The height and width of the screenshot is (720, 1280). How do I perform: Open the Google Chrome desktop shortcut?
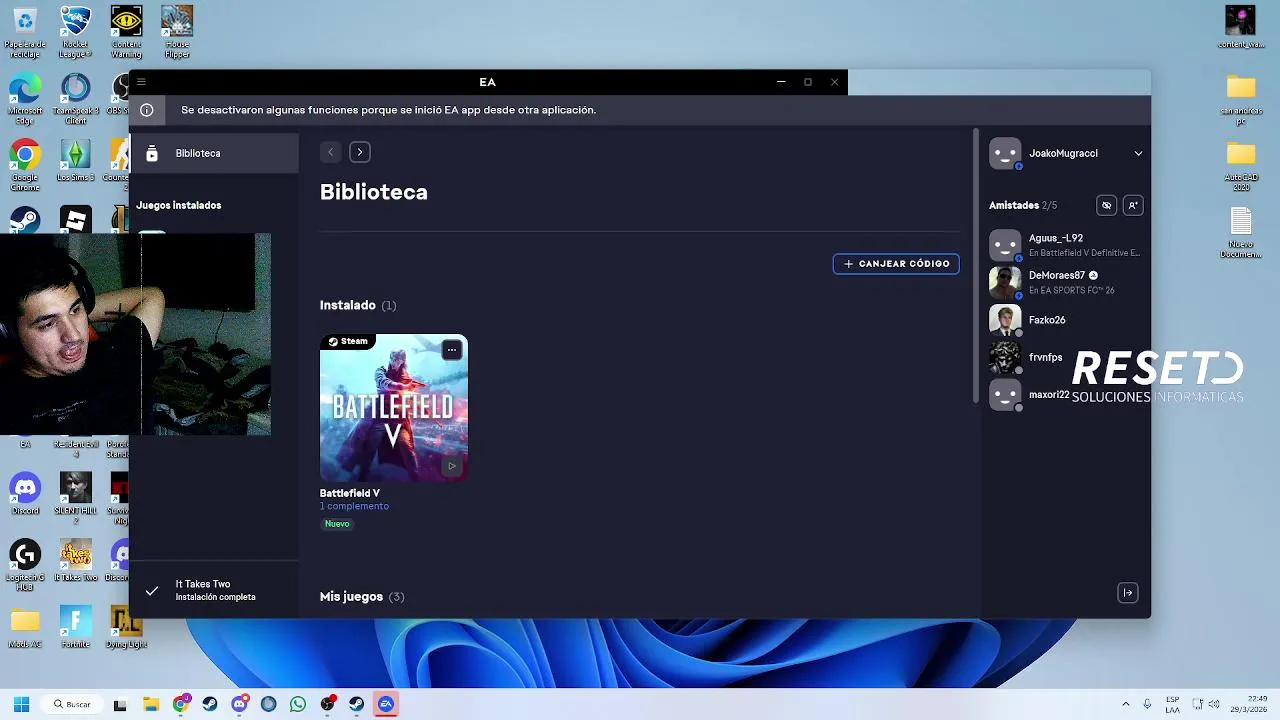[25, 166]
